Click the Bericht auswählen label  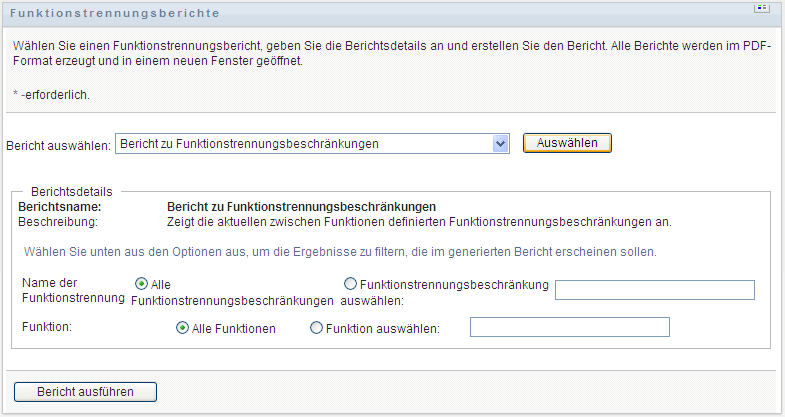pos(58,144)
